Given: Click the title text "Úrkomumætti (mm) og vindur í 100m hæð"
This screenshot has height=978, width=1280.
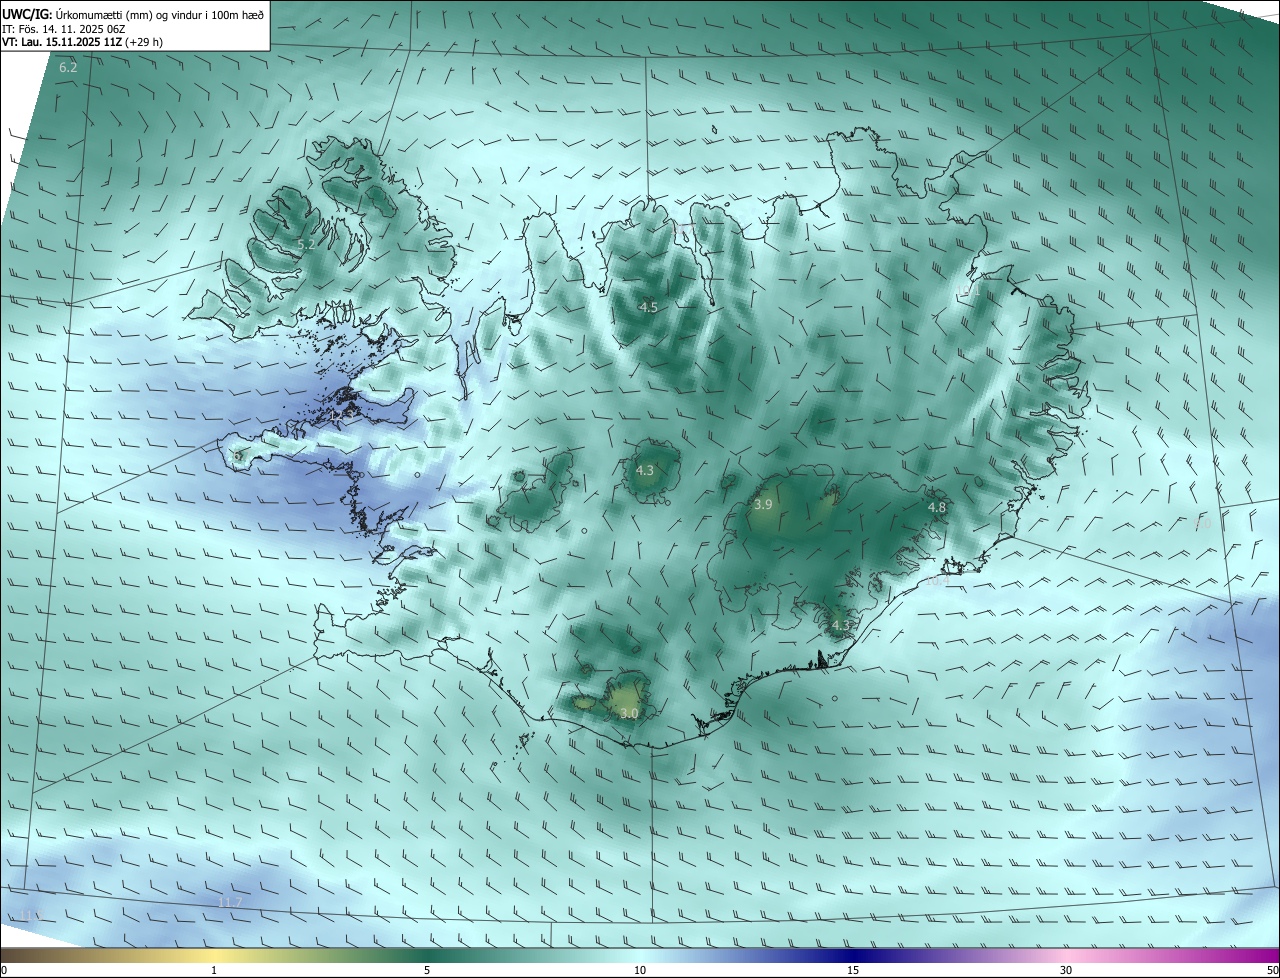Looking at the screenshot, I should point(160,14).
